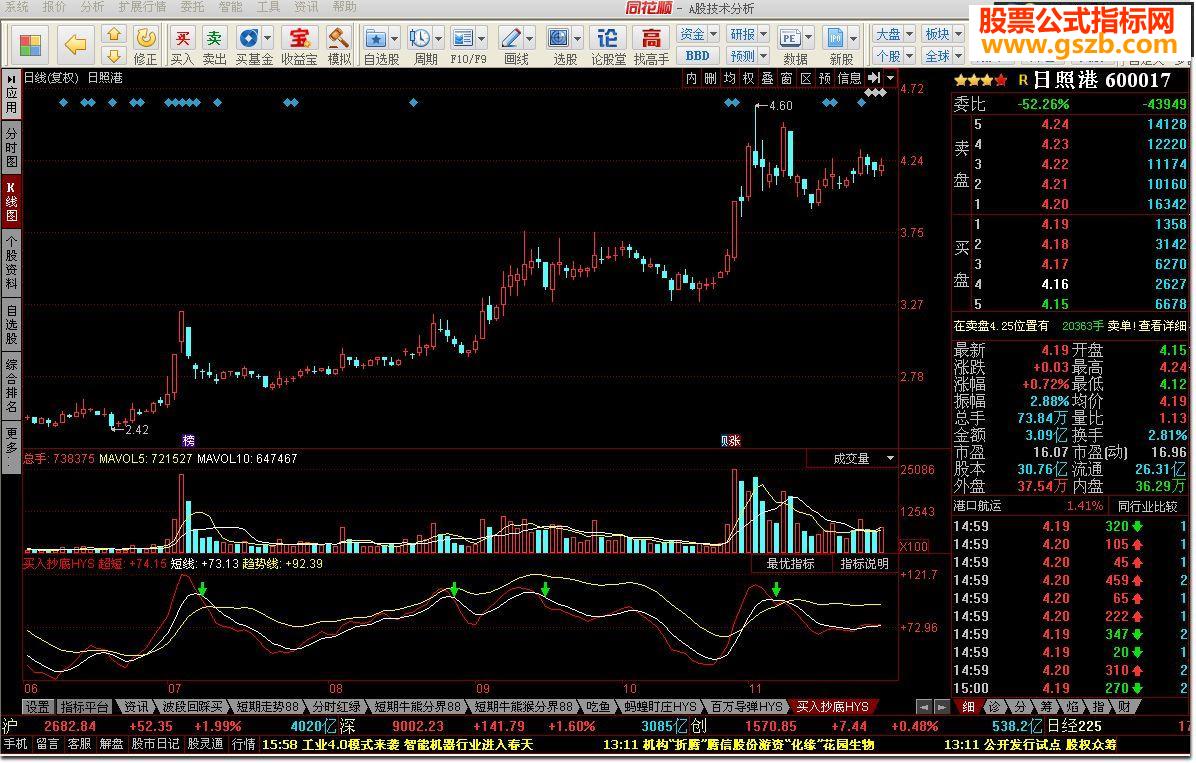Click the 同行业比较 link

coord(1146,506)
